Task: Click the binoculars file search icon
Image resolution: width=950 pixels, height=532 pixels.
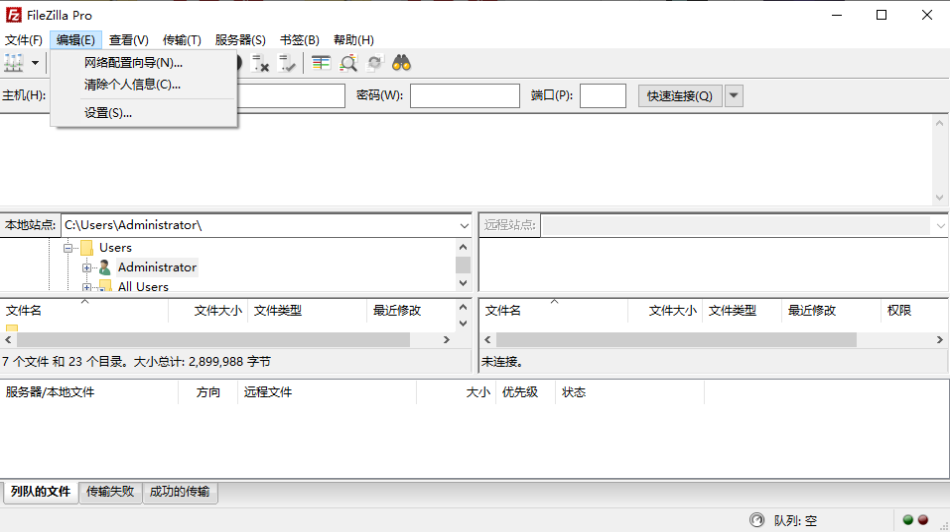Action: tap(401, 63)
